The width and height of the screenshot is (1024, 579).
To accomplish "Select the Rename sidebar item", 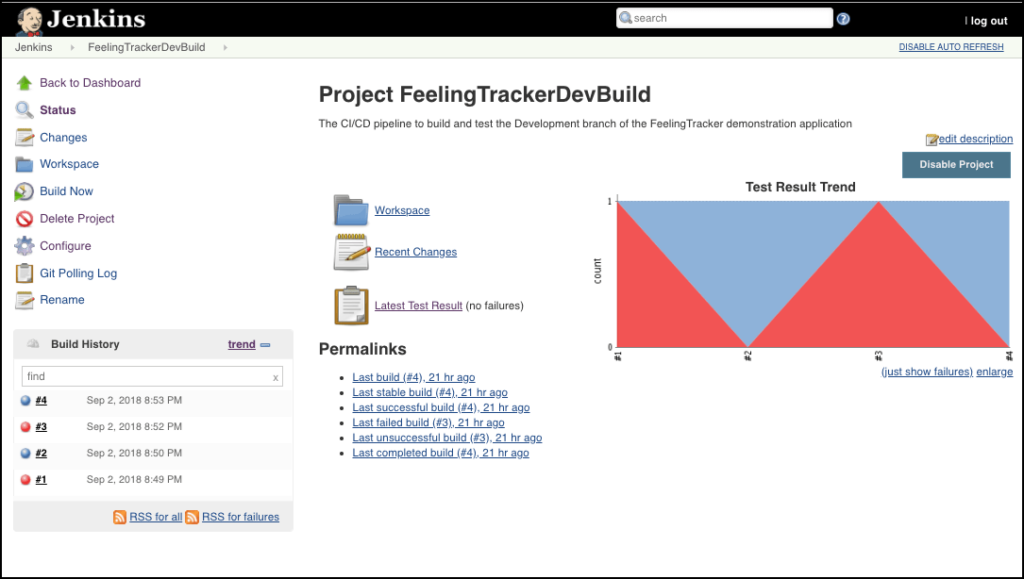I will click(62, 300).
